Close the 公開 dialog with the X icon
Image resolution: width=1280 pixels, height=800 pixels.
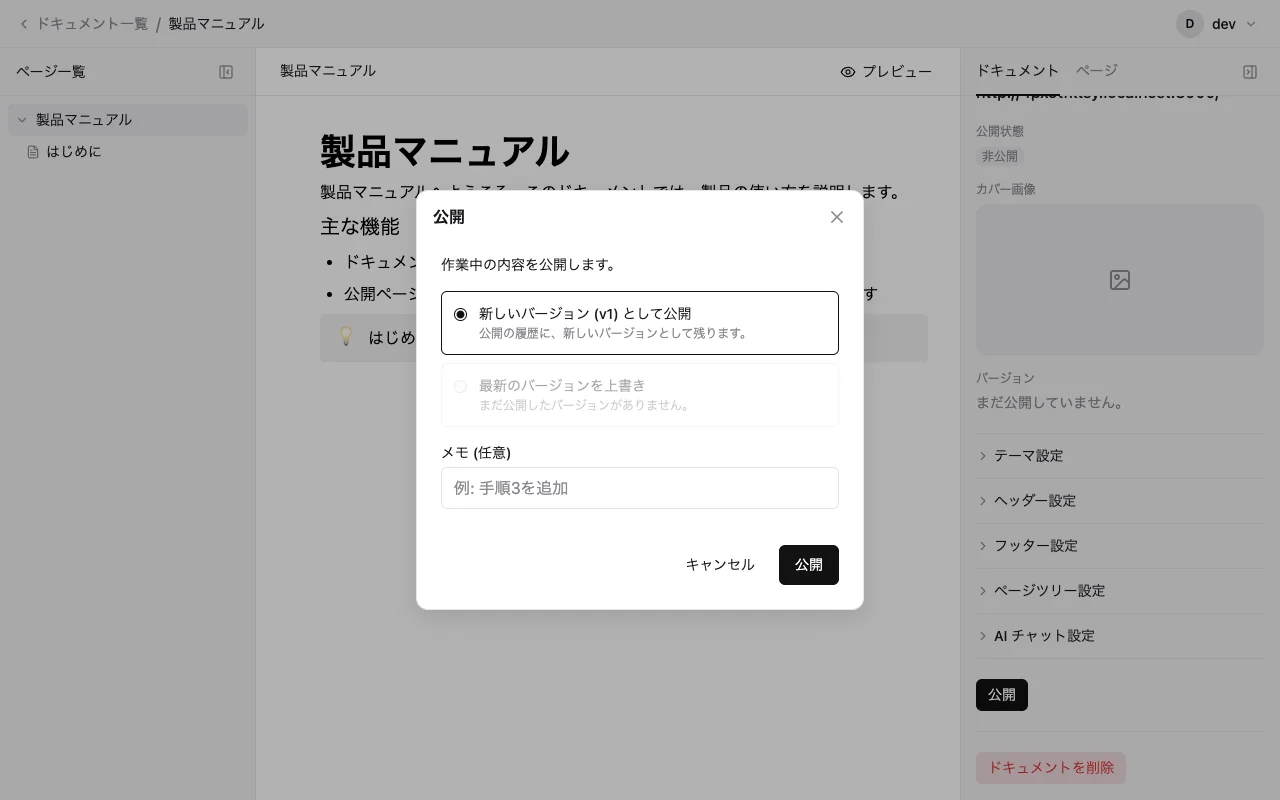[837, 217]
